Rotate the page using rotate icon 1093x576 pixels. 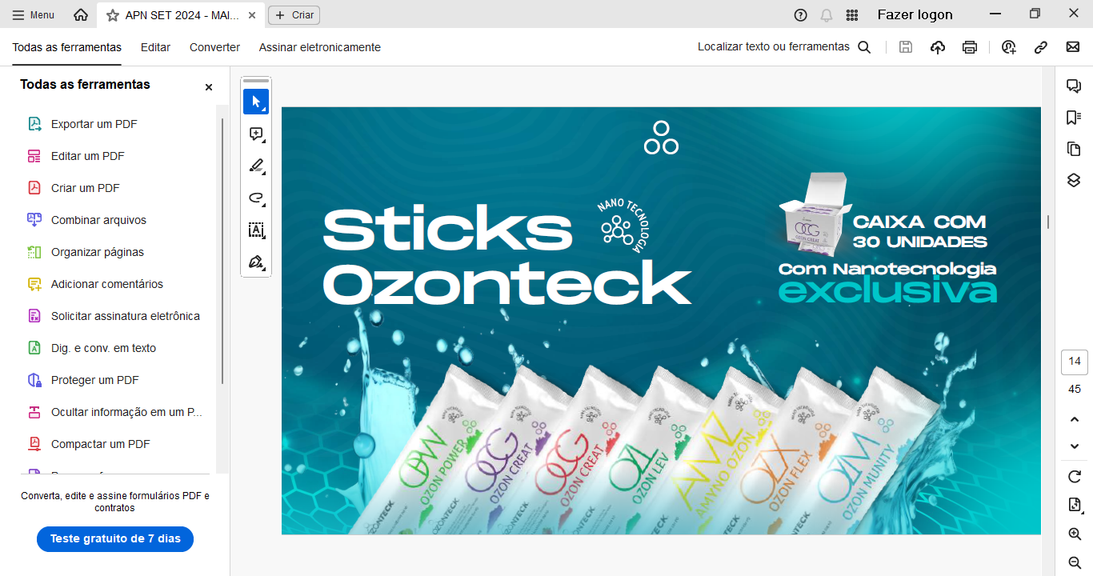tap(1074, 477)
